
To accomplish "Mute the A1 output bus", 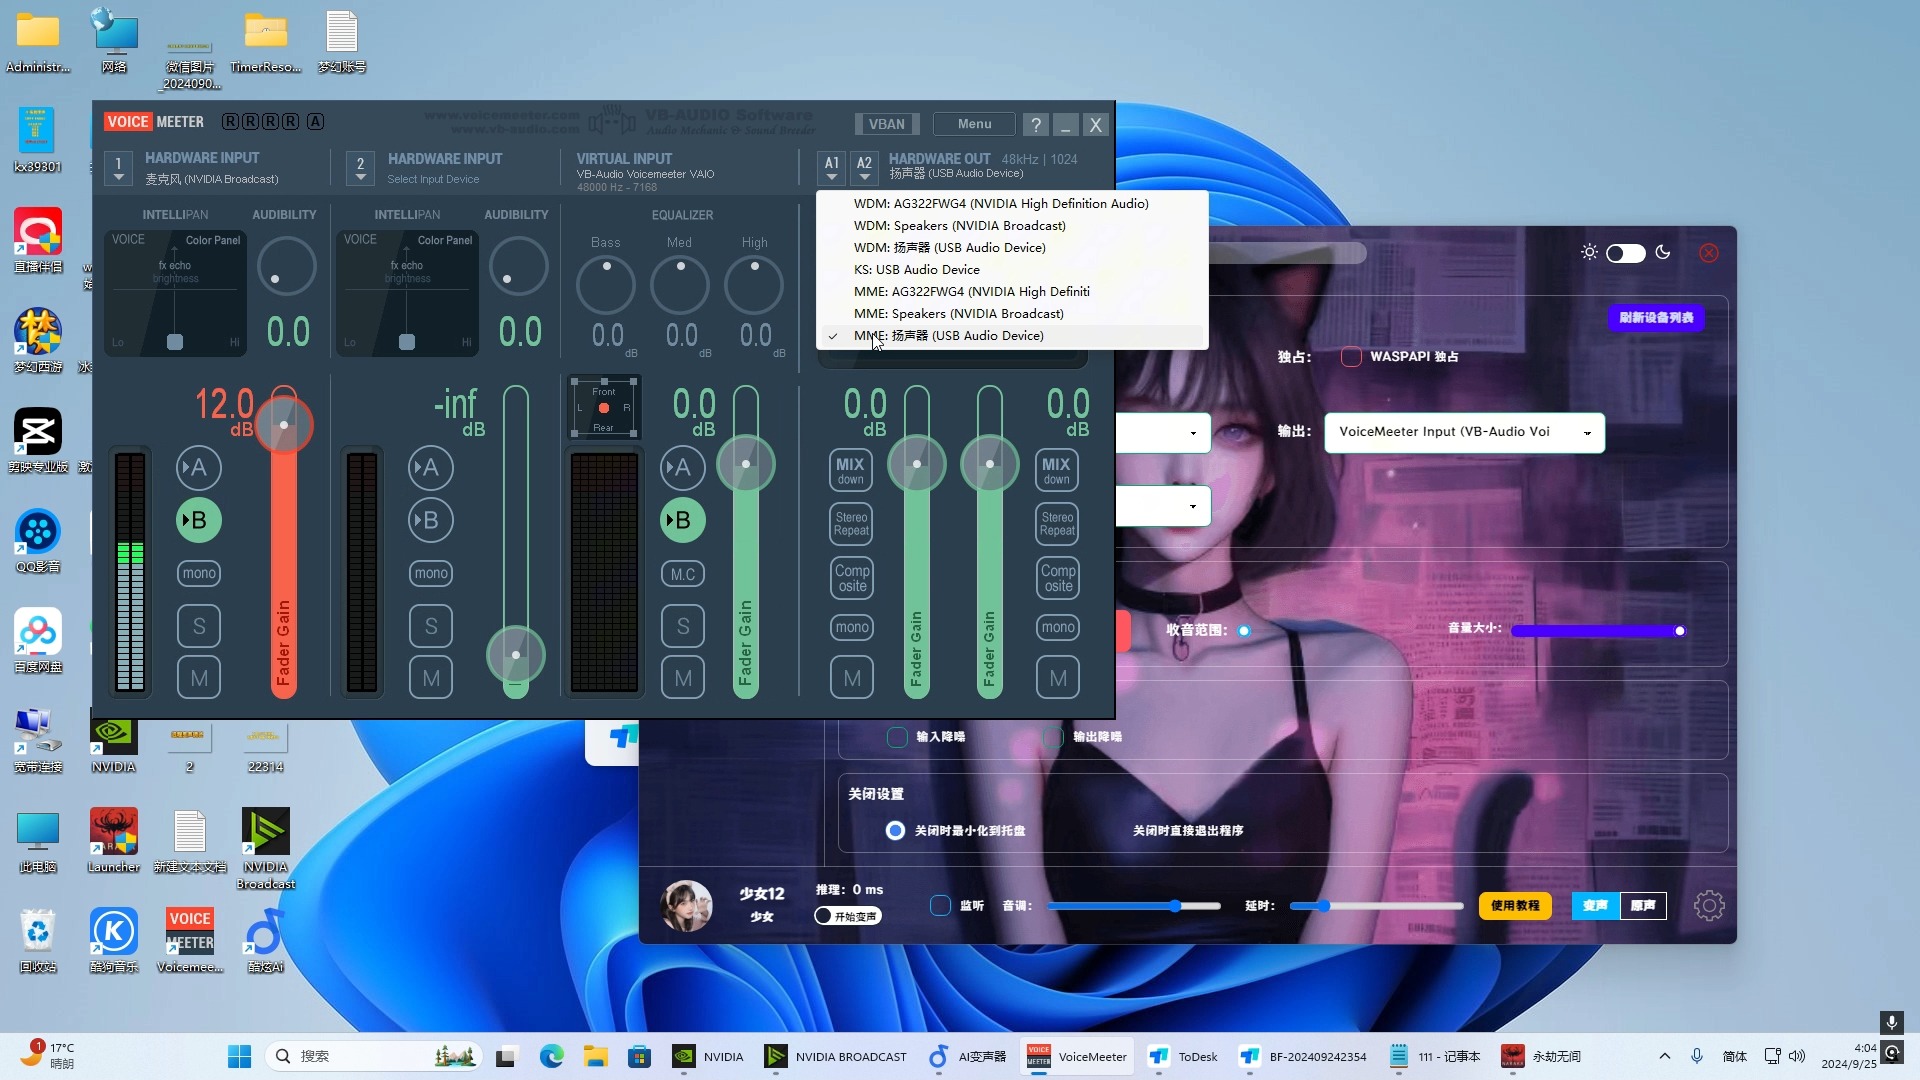I will [x=852, y=678].
